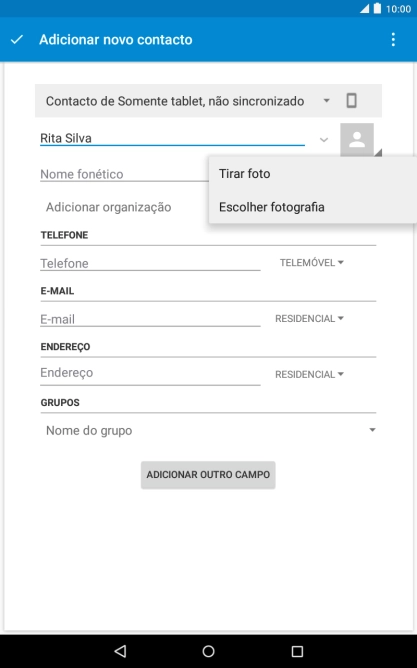Open the three-dot overflow menu
Screen dimensions: 417x668
tap(393, 40)
